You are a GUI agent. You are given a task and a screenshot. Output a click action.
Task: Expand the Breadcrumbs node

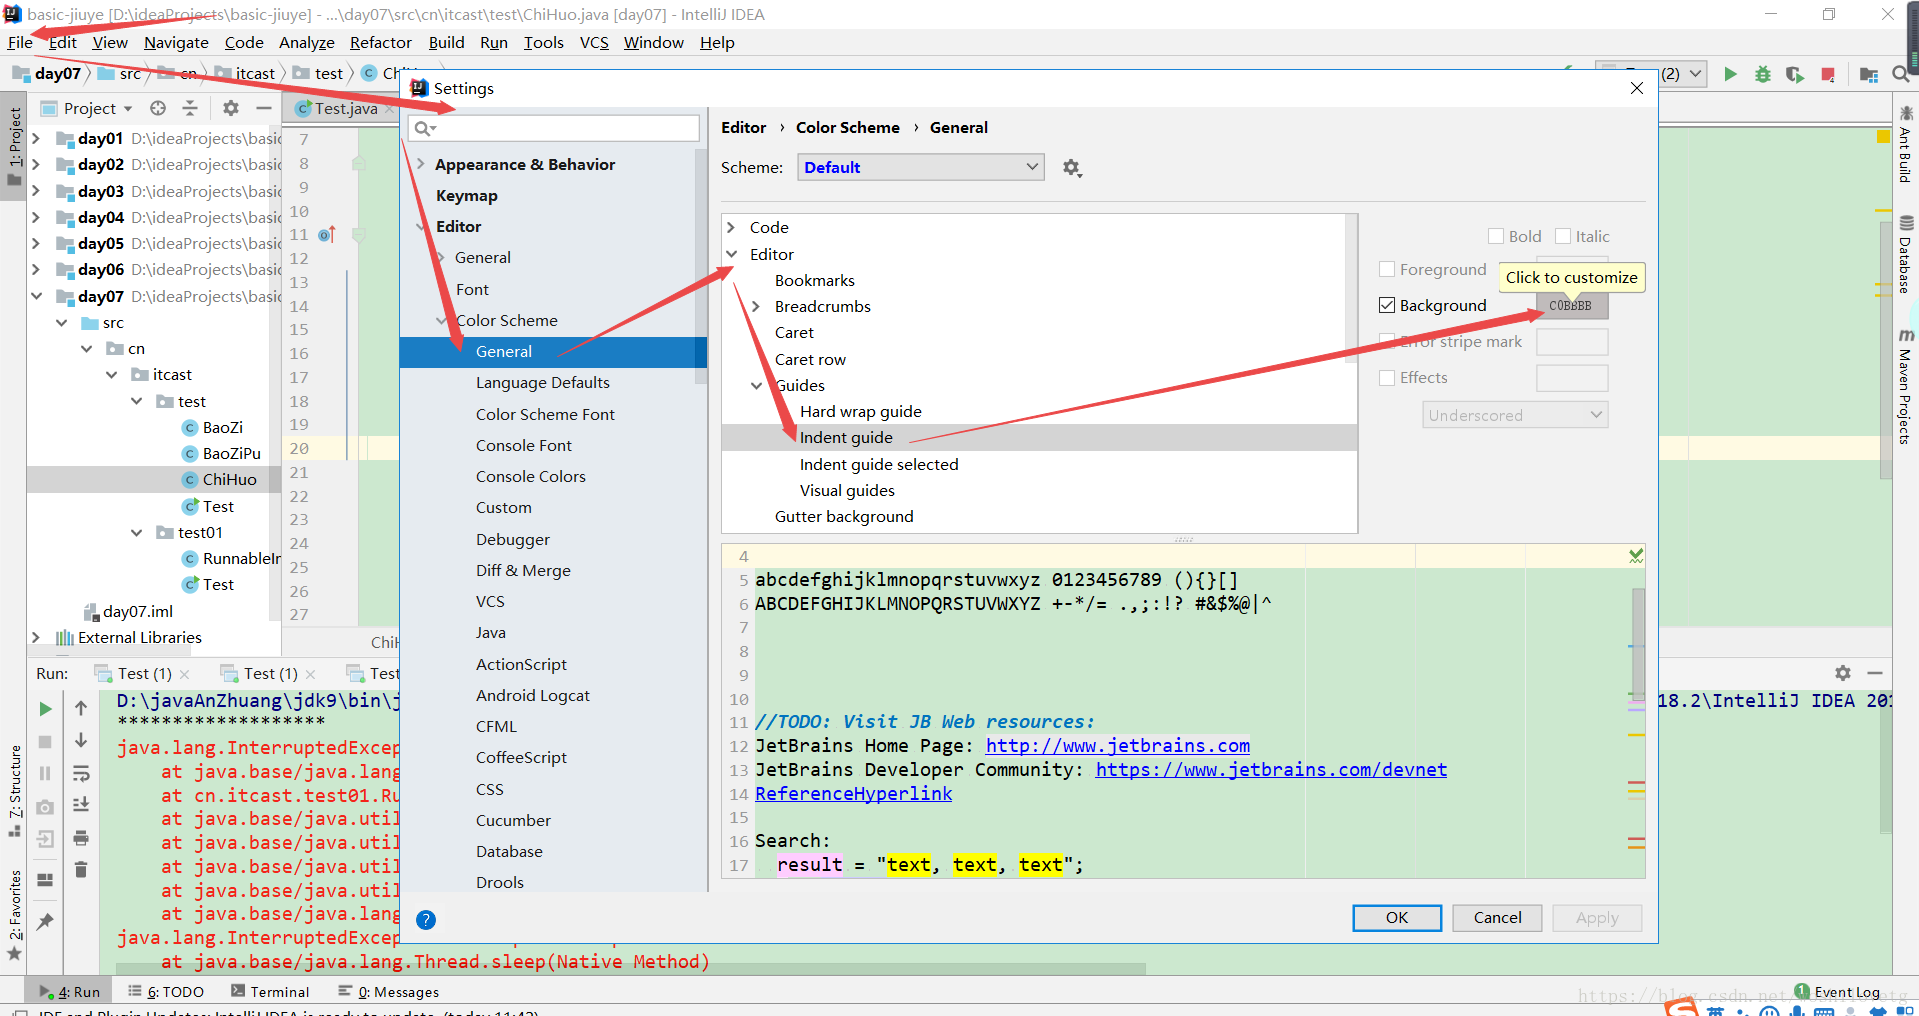(756, 307)
